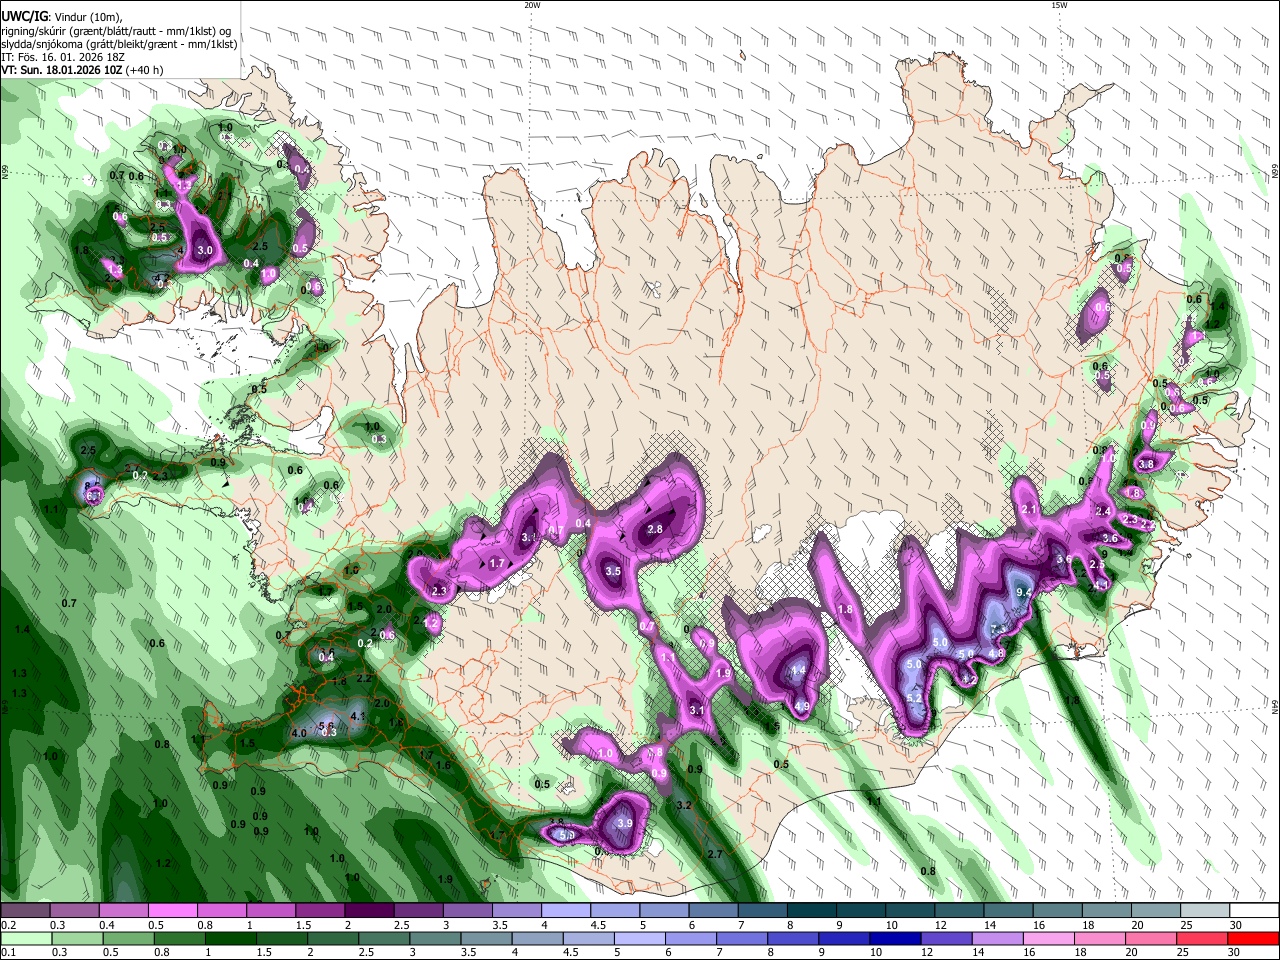
Task: Select the 'VT: Sun. 18.01.2026 10Z (+40 h)' line
Action: coord(82,70)
